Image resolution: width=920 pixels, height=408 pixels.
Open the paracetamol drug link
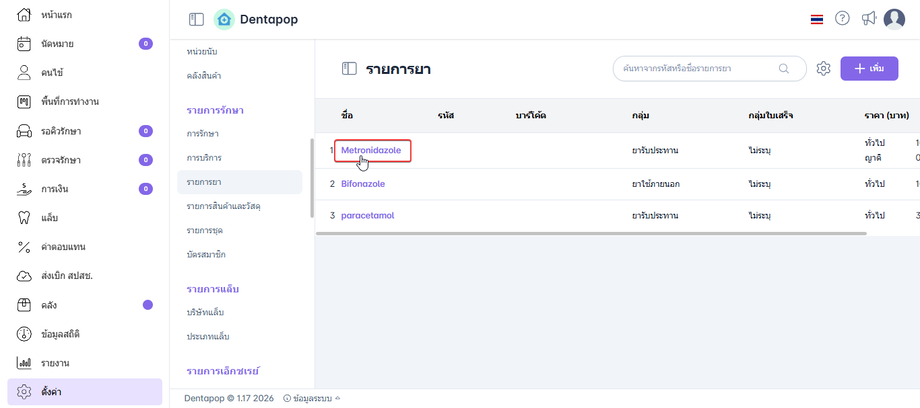pos(367,215)
